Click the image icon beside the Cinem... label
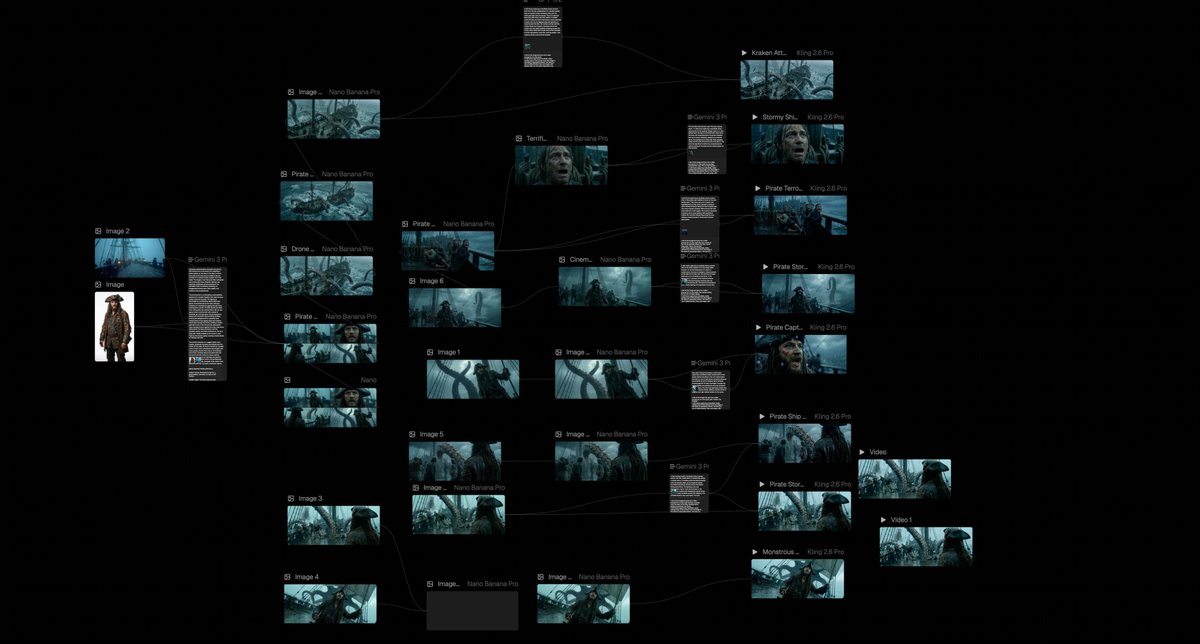This screenshot has width=1200, height=644. (562, 259)
